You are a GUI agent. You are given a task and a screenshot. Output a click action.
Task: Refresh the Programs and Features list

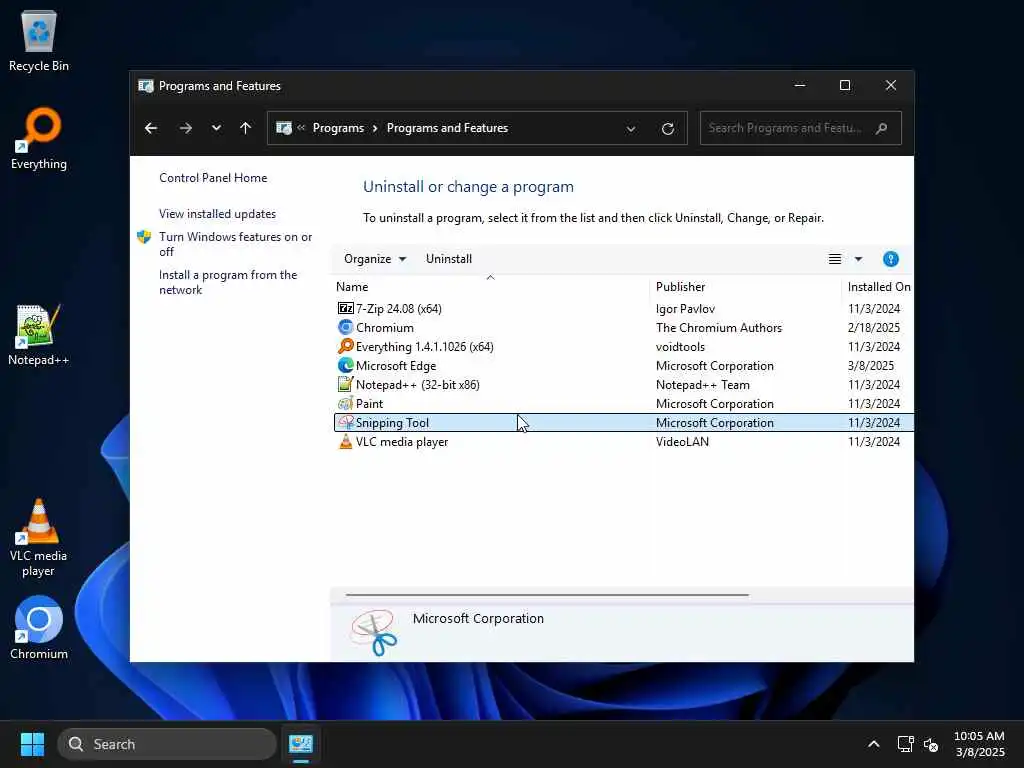pos(667,129)
